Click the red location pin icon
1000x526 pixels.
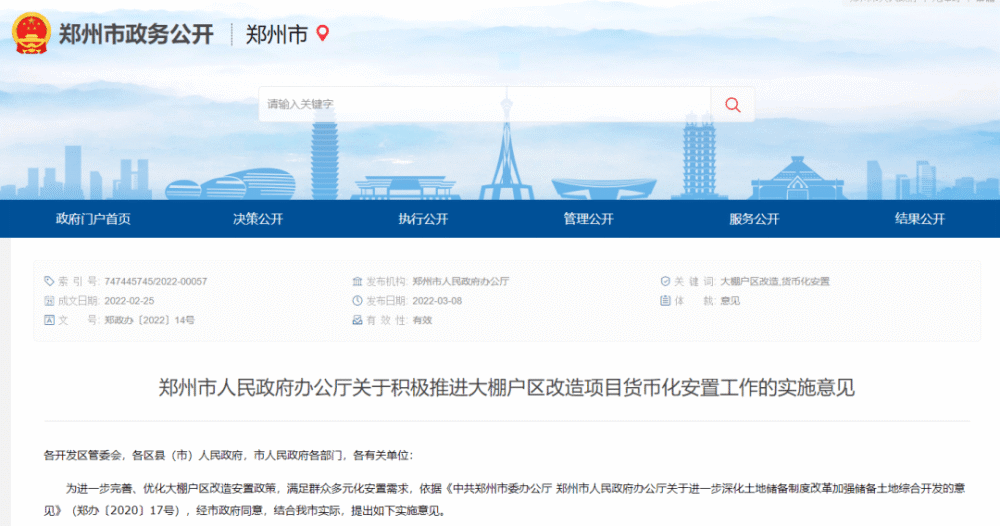323,33
